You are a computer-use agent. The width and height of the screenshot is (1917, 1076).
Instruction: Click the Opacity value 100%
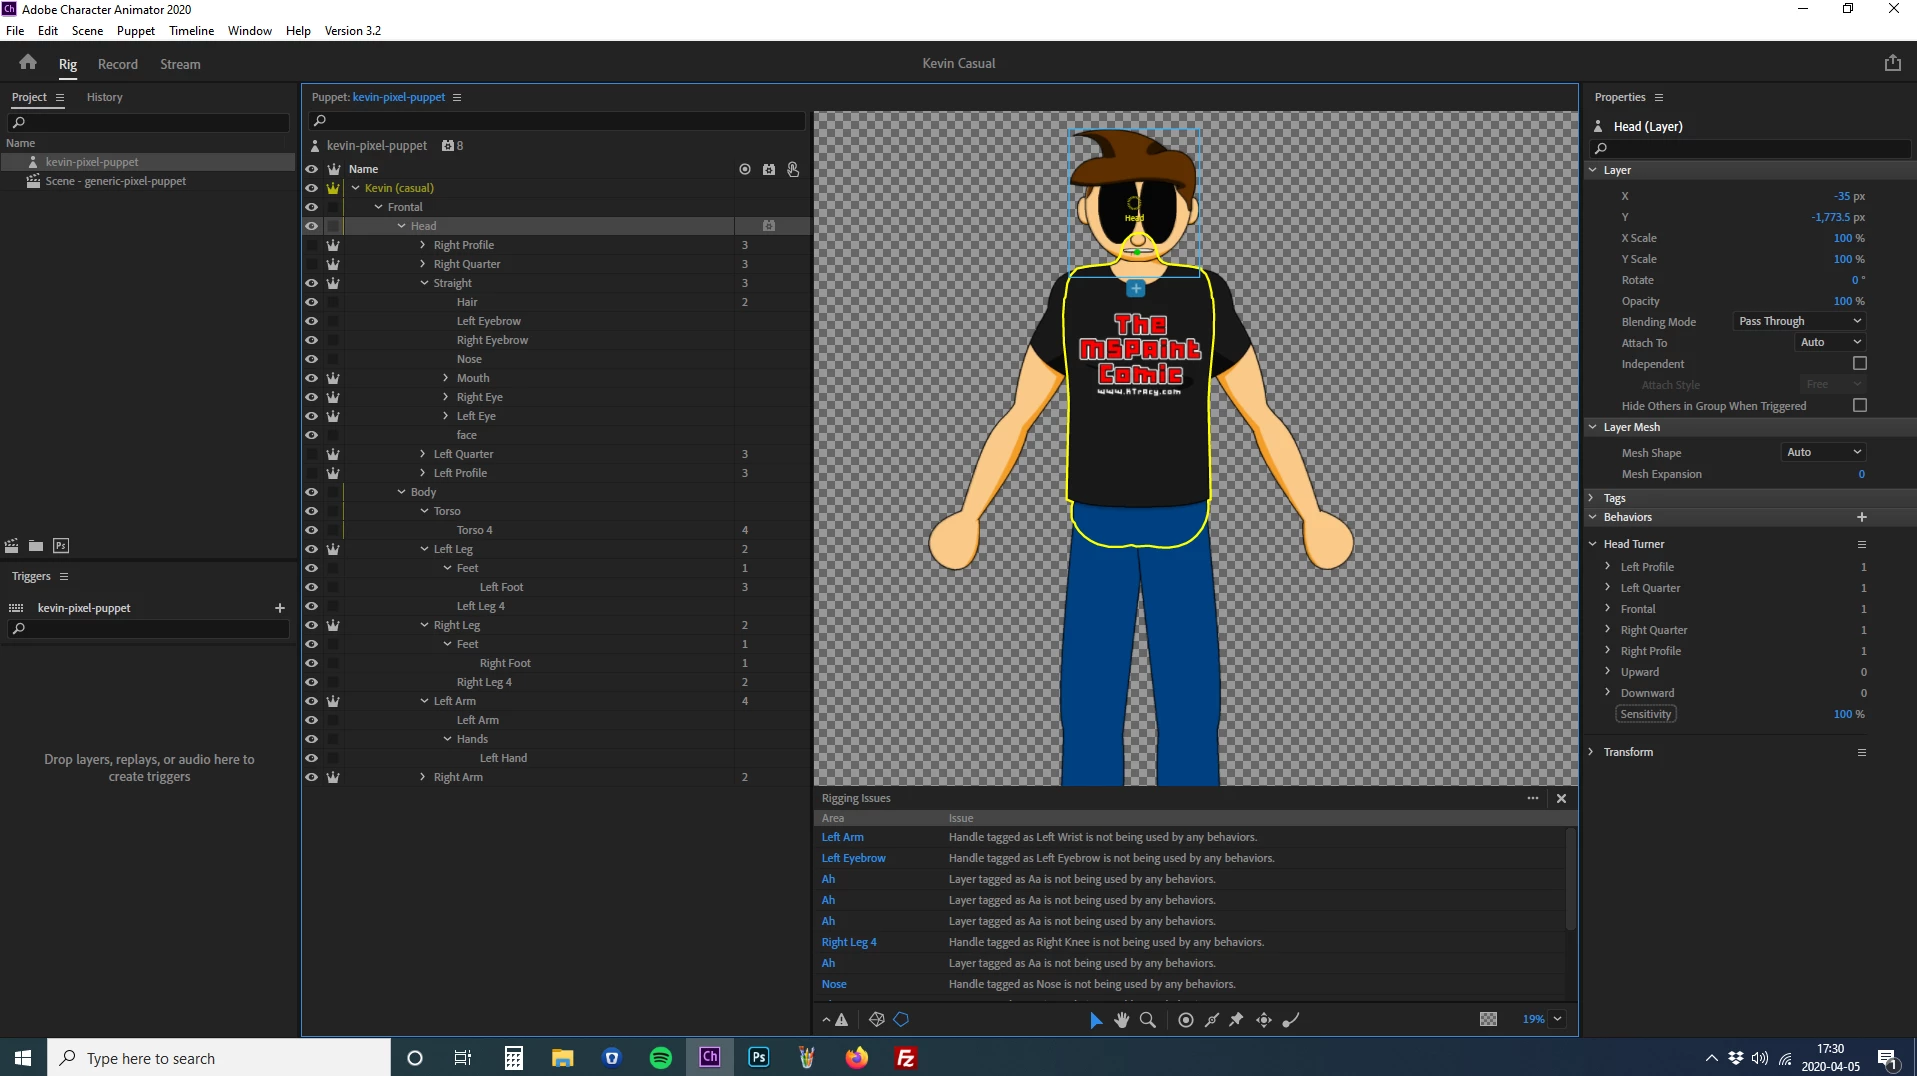(1849, 301)
